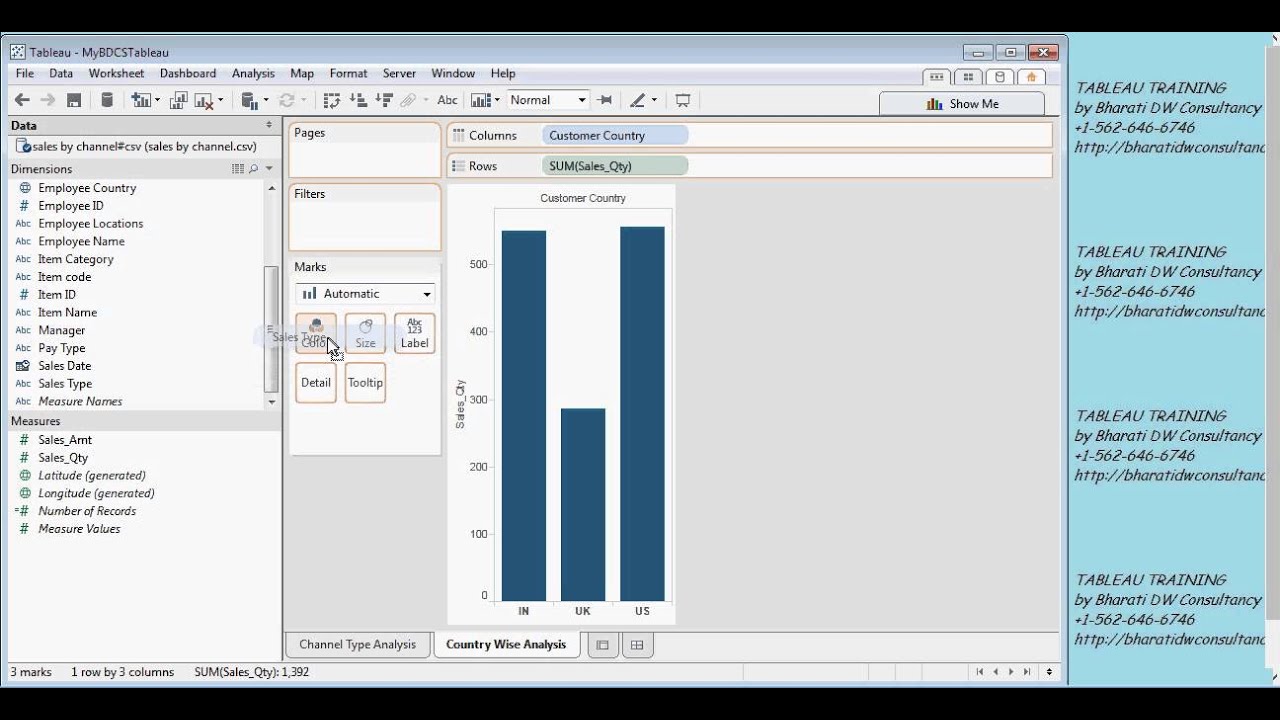Viewport: 1280px width, 720px height.
Task: Click the Color button on Marks card
Action: pos(316,333)
